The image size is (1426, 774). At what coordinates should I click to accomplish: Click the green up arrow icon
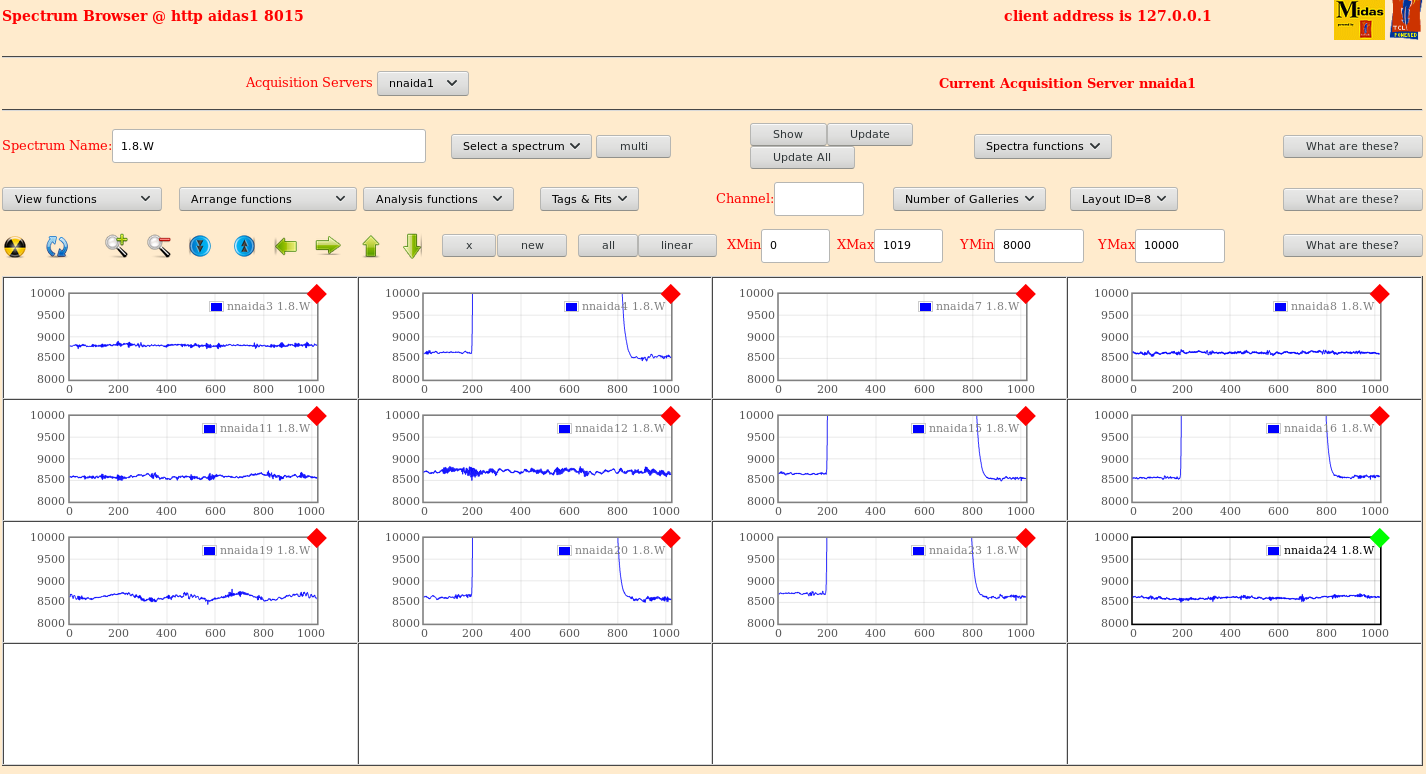point(371,246)
